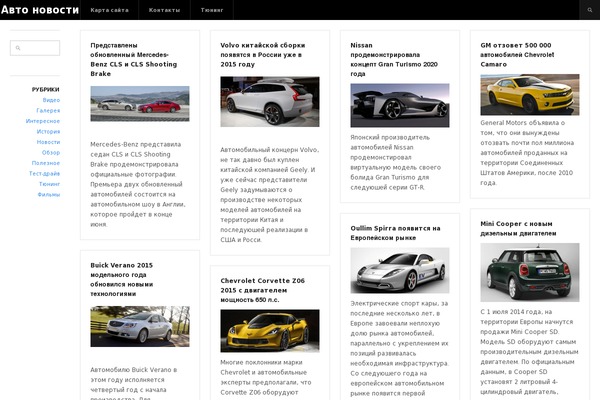Select the Фильмы category link
This screenshot has width=600, height=400.
click(49, 194)
